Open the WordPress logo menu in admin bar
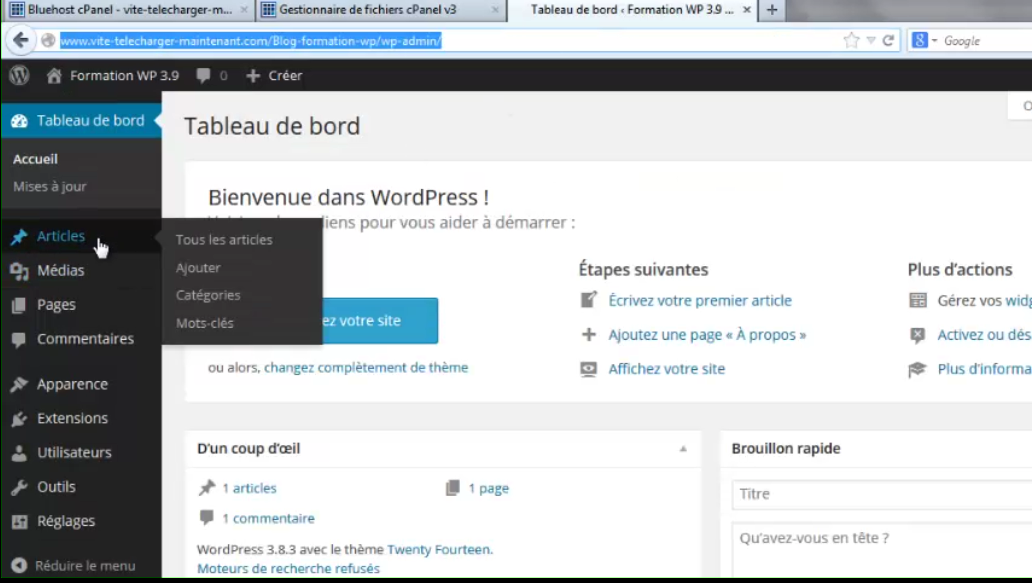 pyautogui.click(x=19, y=76)
